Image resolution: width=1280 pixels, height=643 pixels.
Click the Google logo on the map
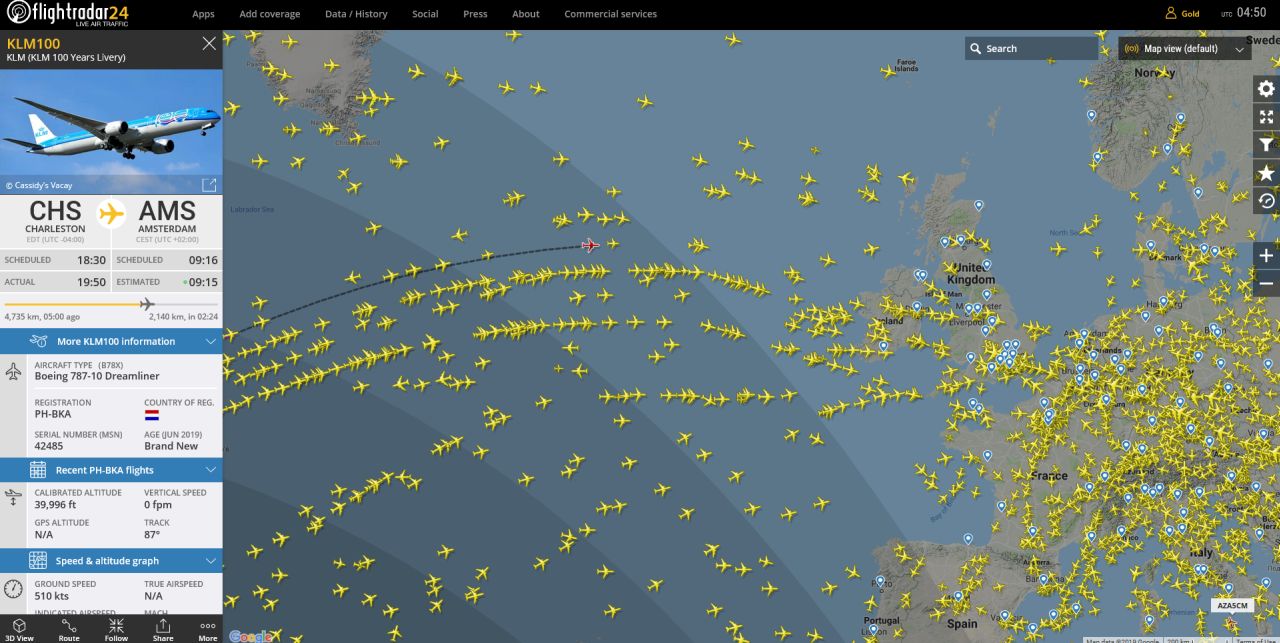click(x=251, y=636)
